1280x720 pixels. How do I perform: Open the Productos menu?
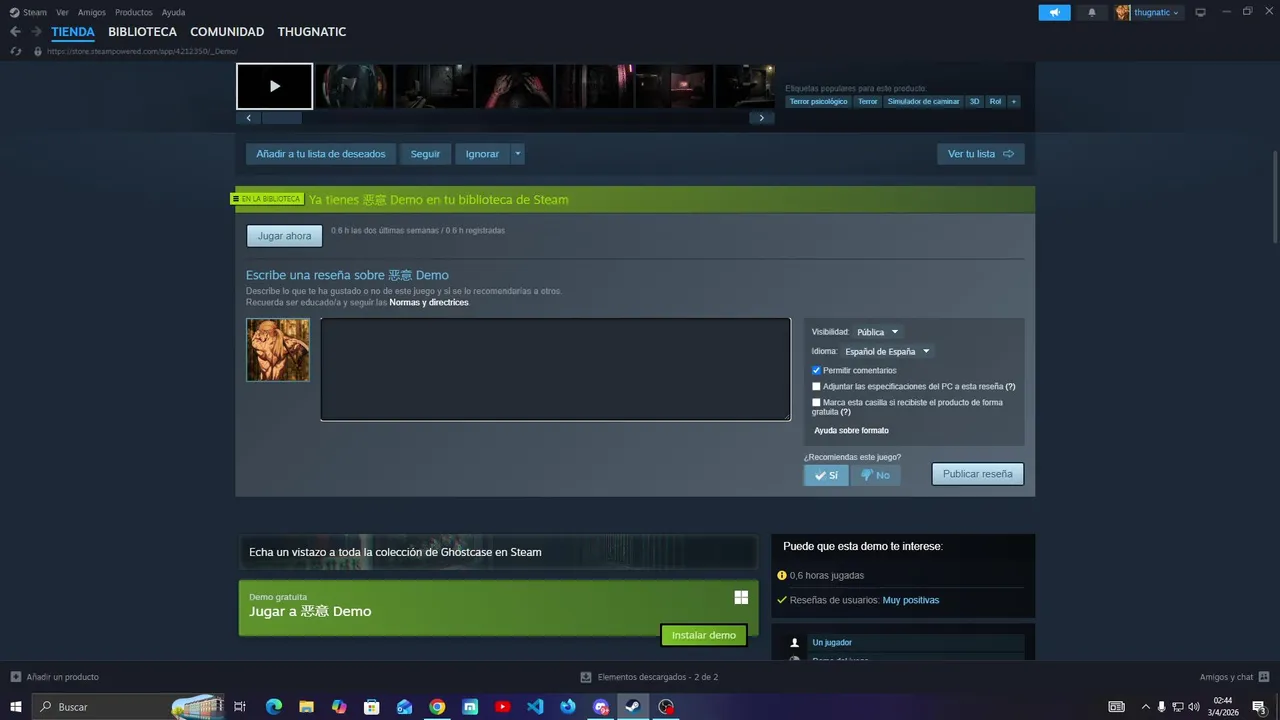134,12
